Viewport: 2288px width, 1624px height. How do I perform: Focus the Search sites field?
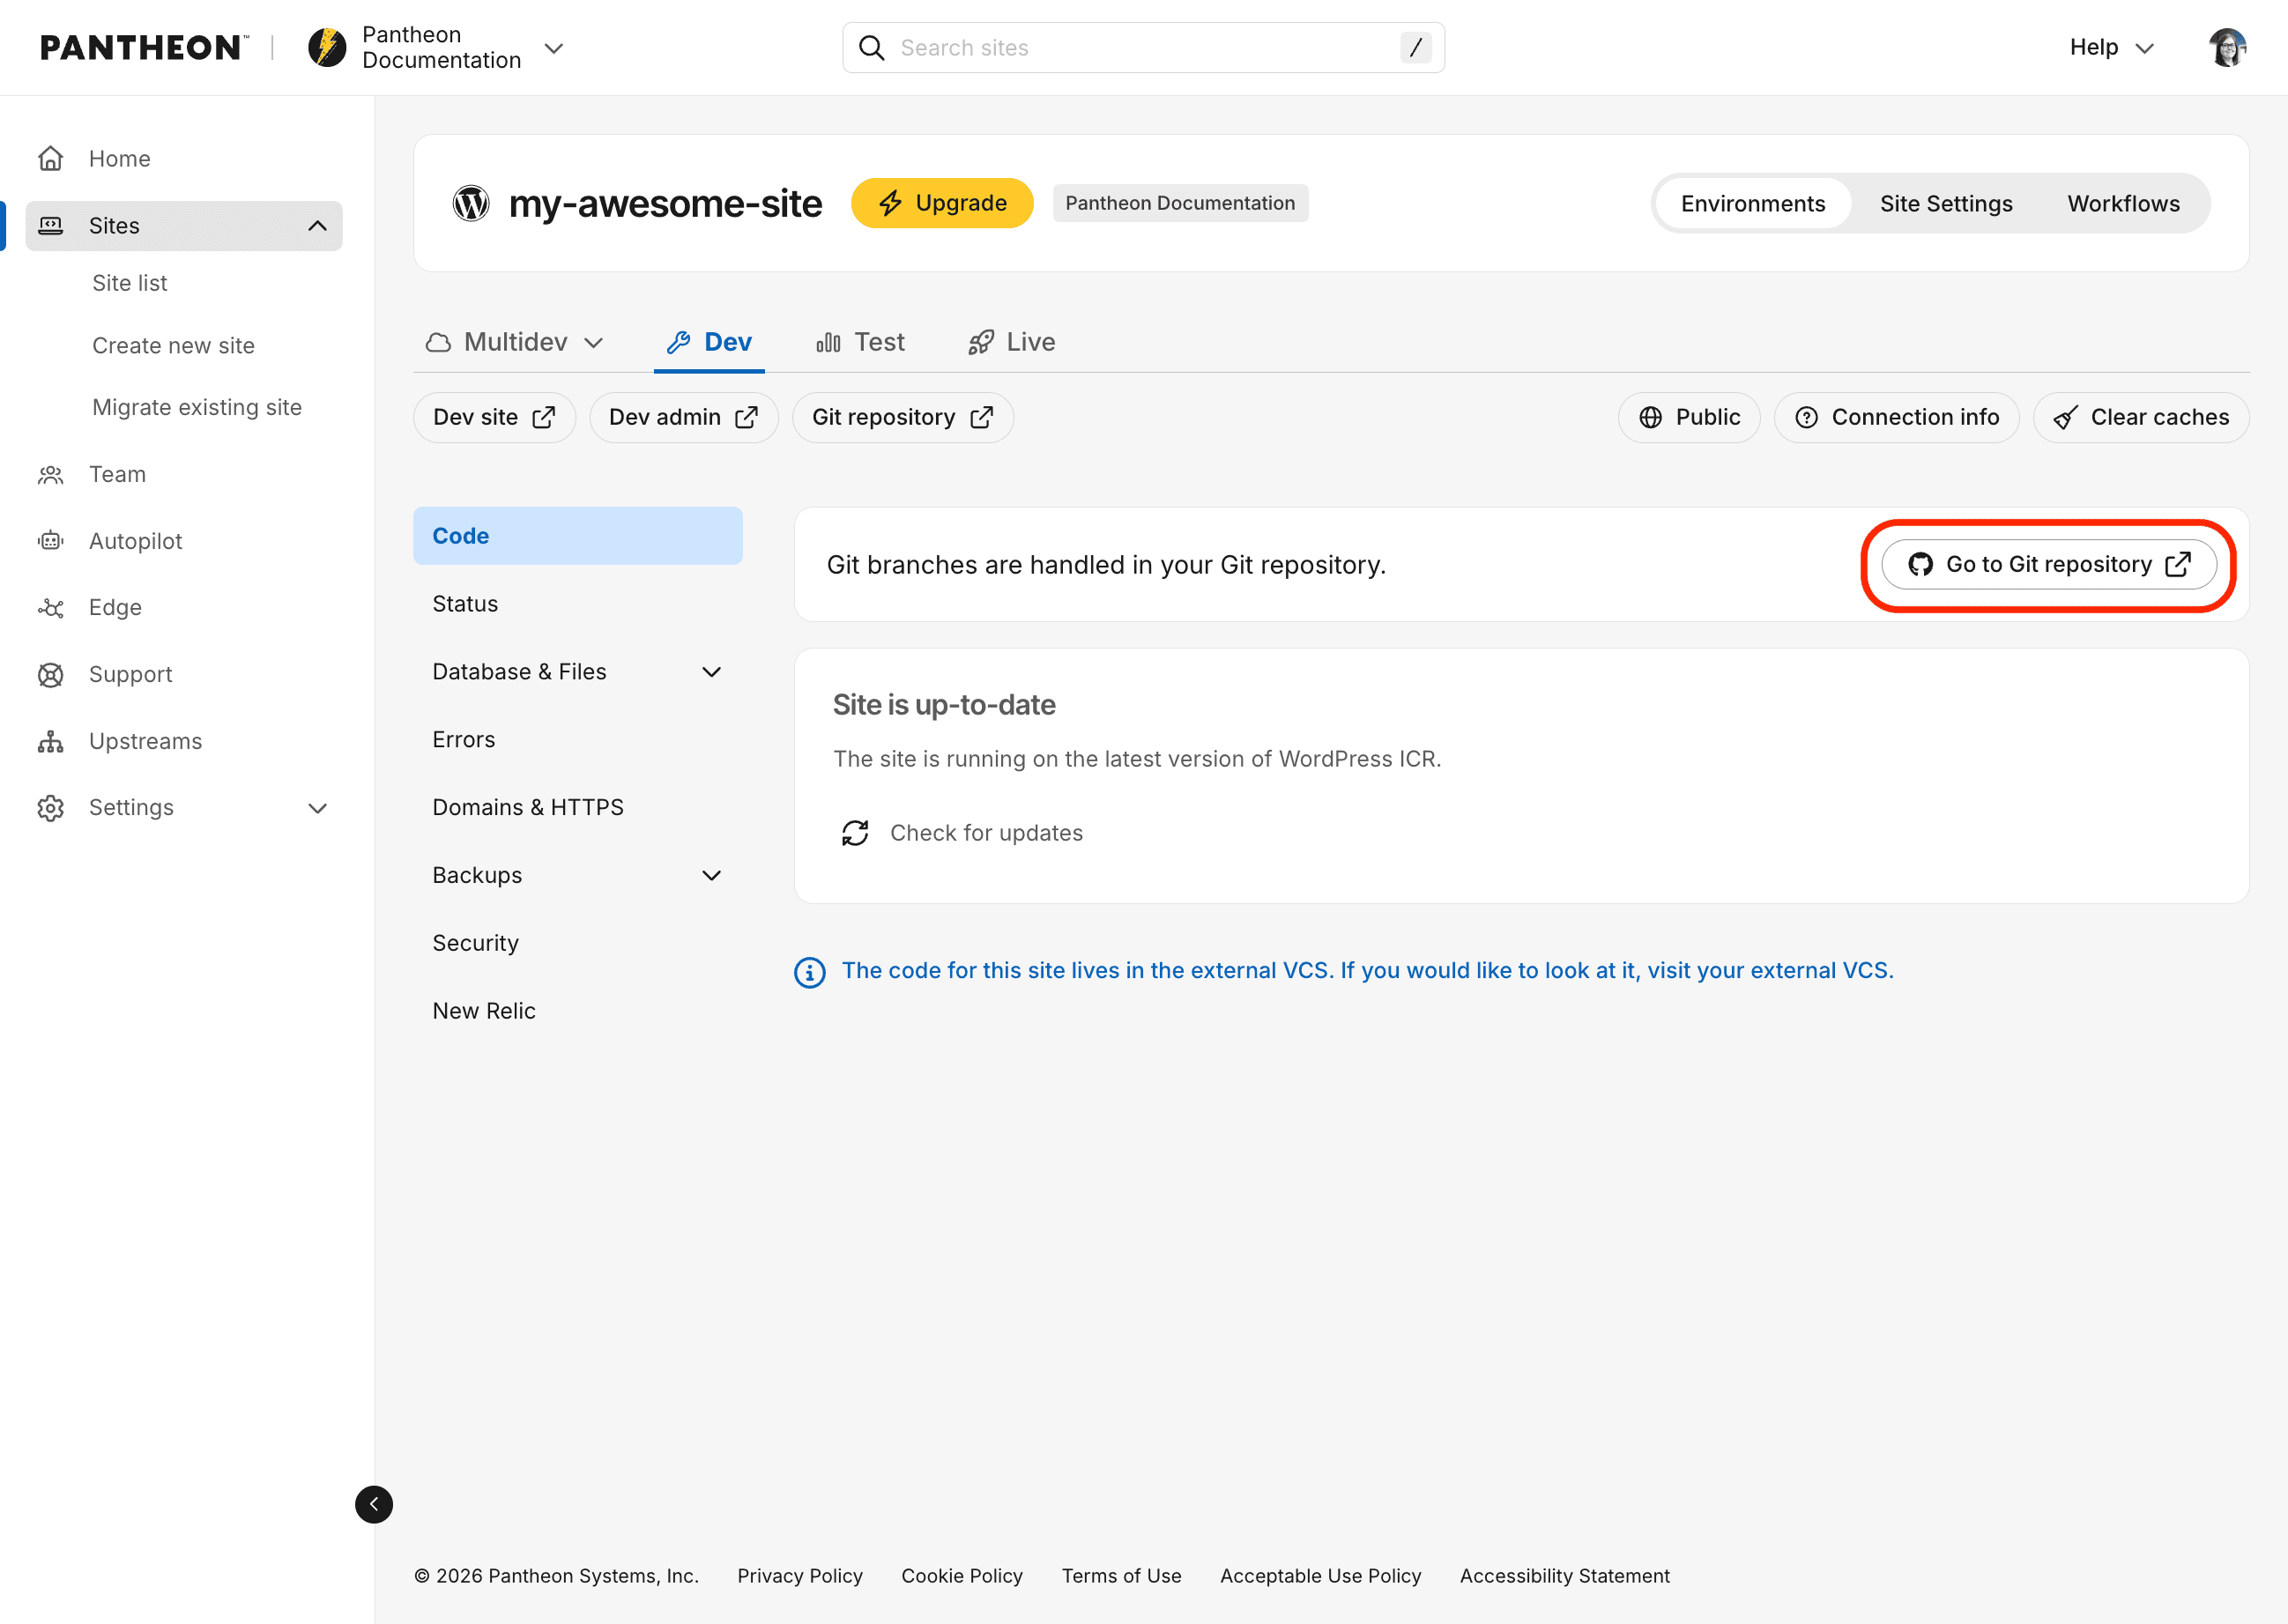1143,48
